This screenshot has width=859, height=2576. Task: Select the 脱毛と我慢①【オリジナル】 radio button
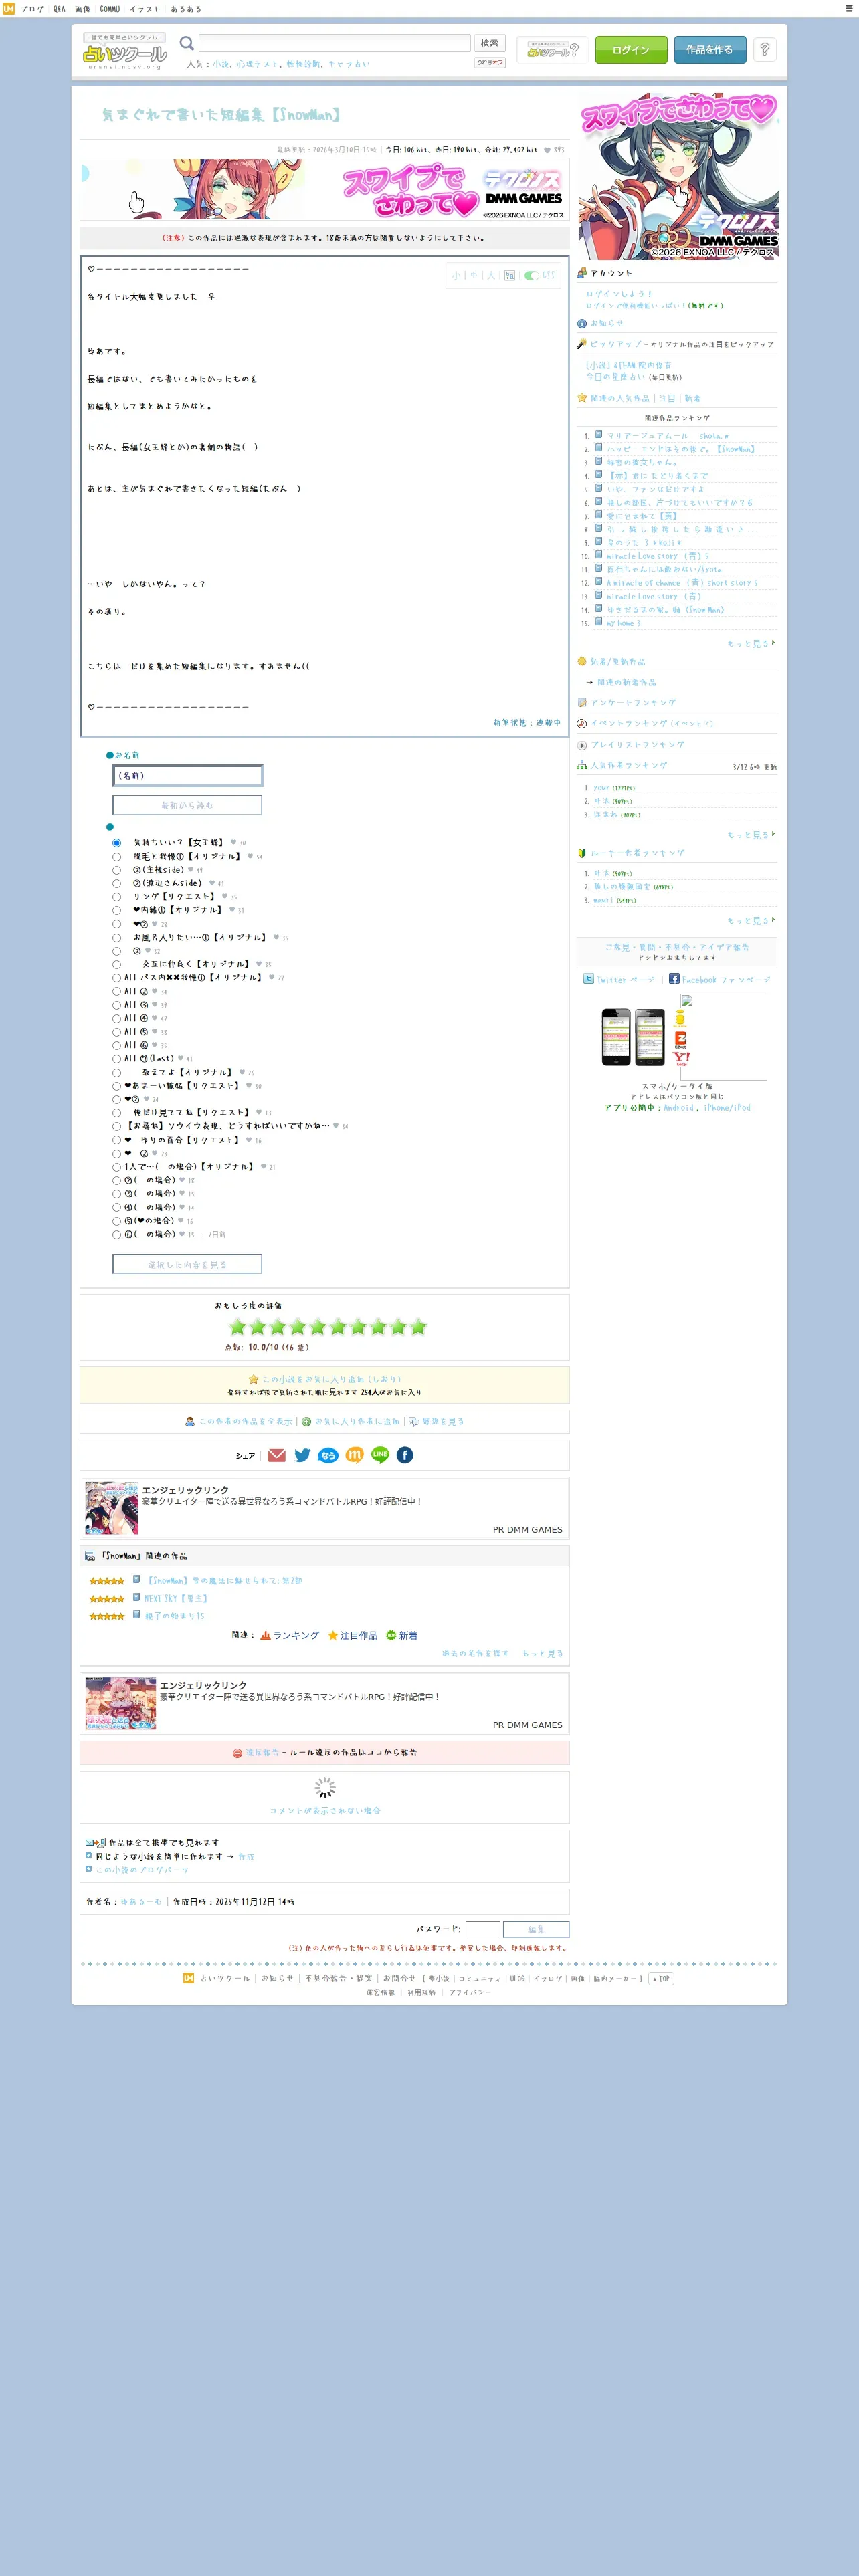coord(116,857)
